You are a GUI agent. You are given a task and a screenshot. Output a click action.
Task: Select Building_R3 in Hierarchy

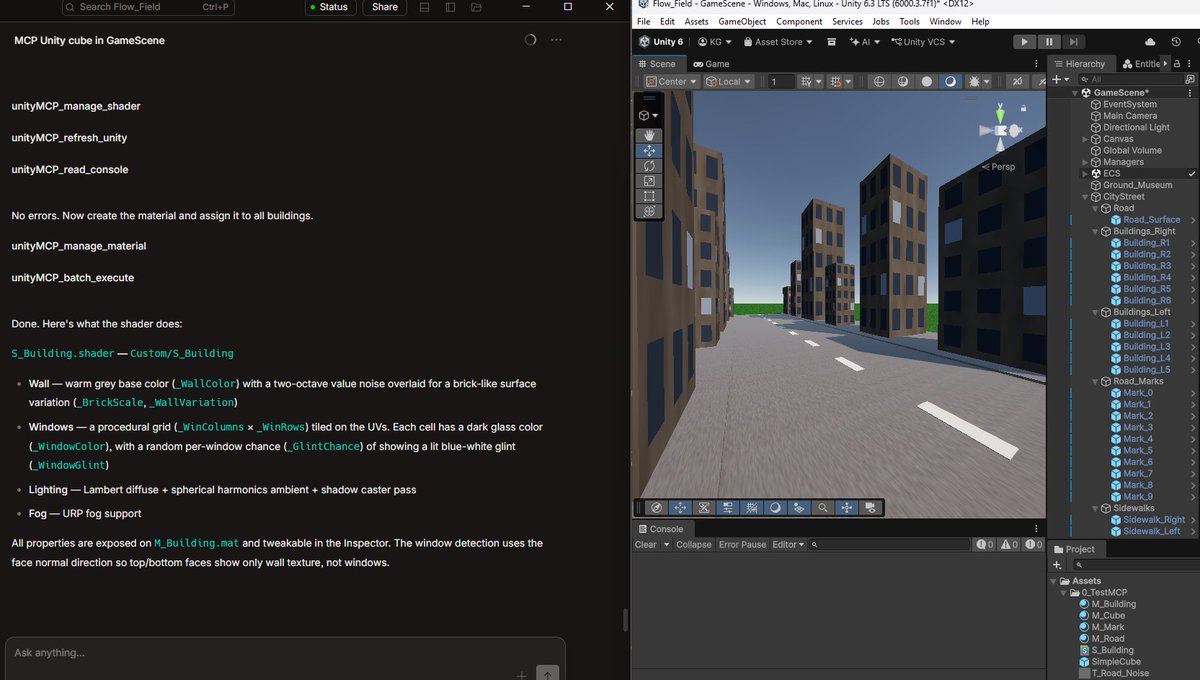(x=1146, y=266)
